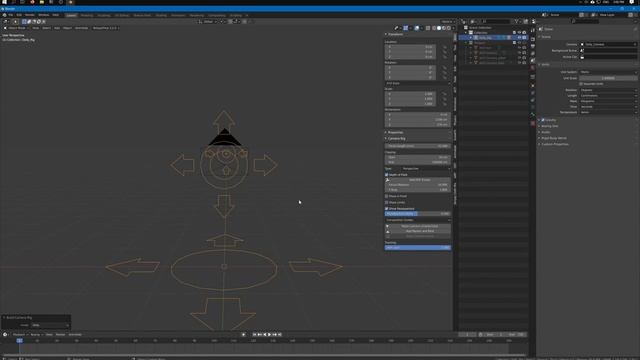
Task: Click the outliner search field
Action: tap(495, 21)
